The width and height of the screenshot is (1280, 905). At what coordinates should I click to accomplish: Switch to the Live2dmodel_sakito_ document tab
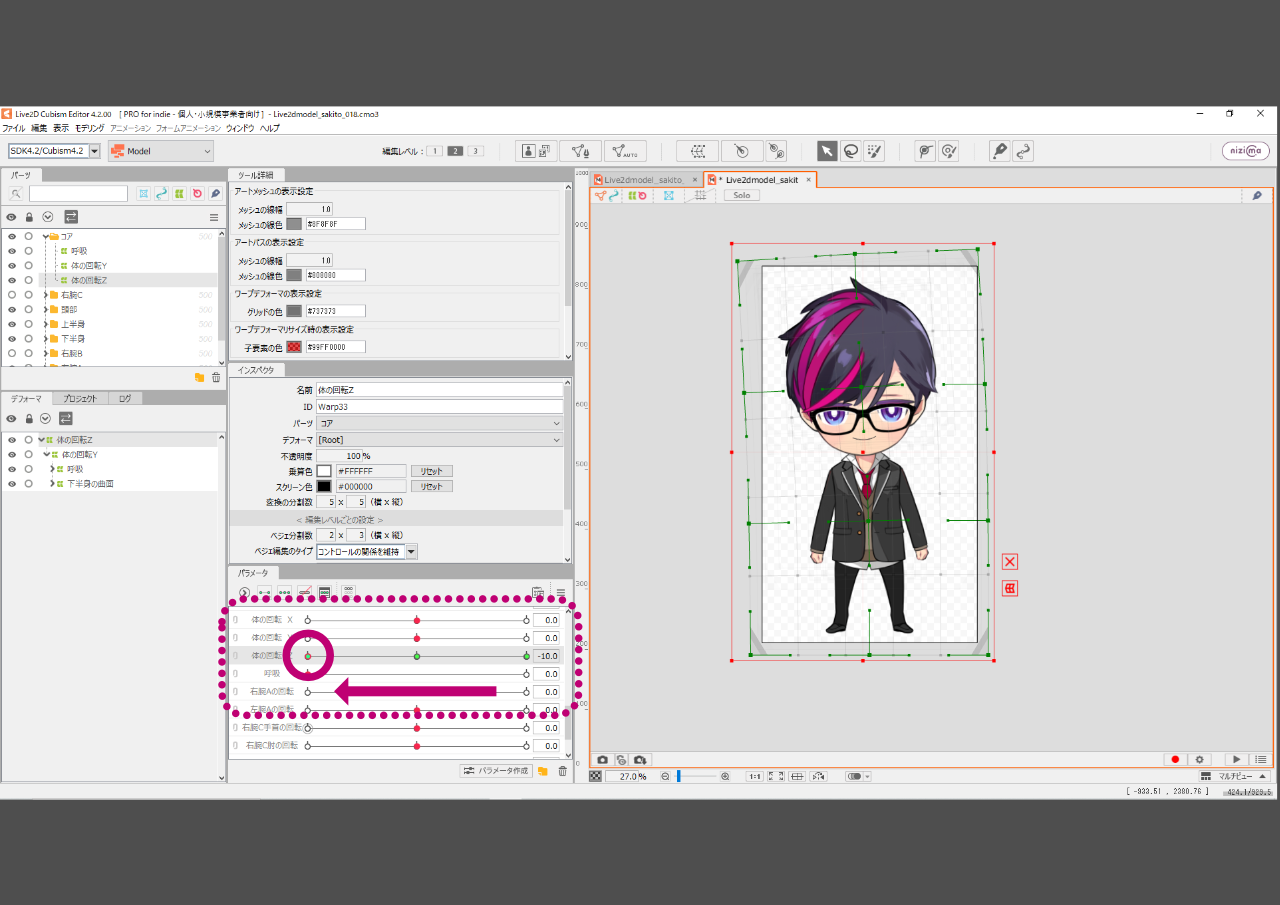click(x=645, y=180)
